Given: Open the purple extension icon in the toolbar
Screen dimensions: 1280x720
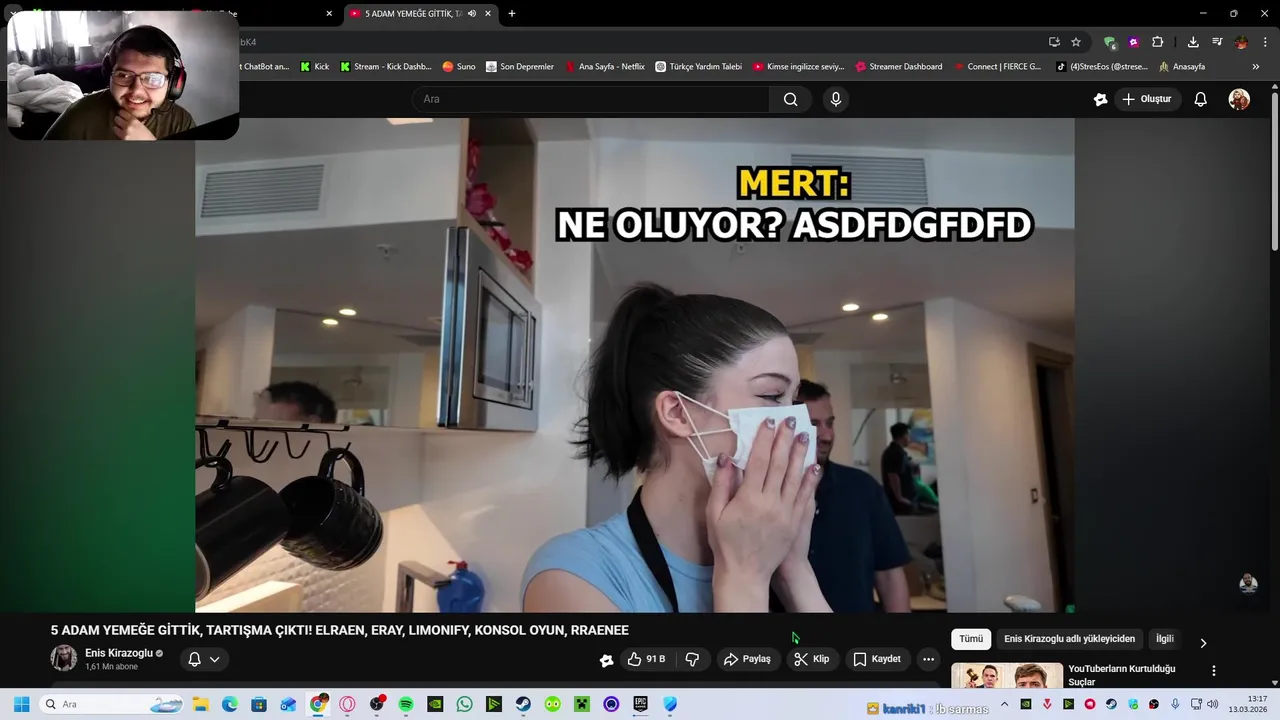Looking at the screenshot, I should tap(1134, 42).
